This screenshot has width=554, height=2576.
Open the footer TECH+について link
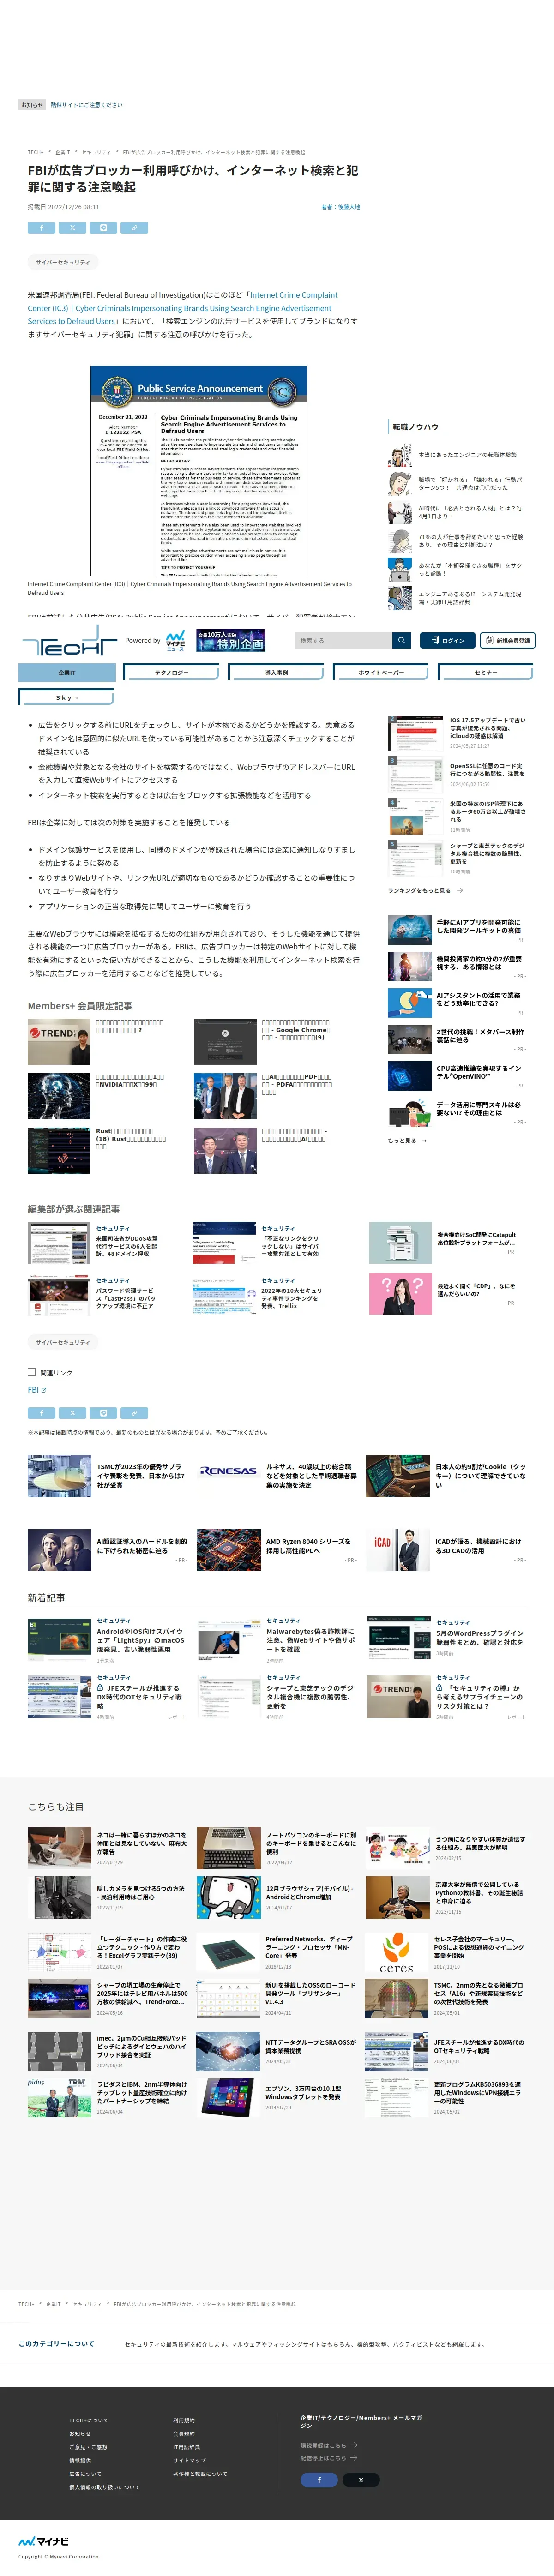[x=89, y=2420]
